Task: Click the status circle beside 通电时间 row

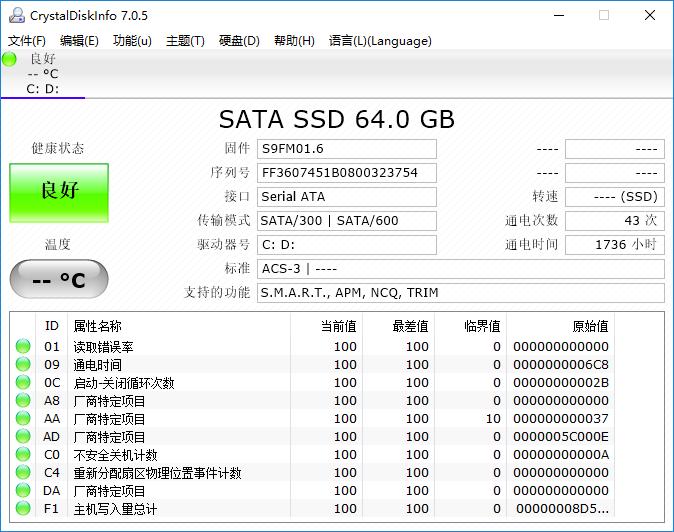Action: (x=23, y=365)
